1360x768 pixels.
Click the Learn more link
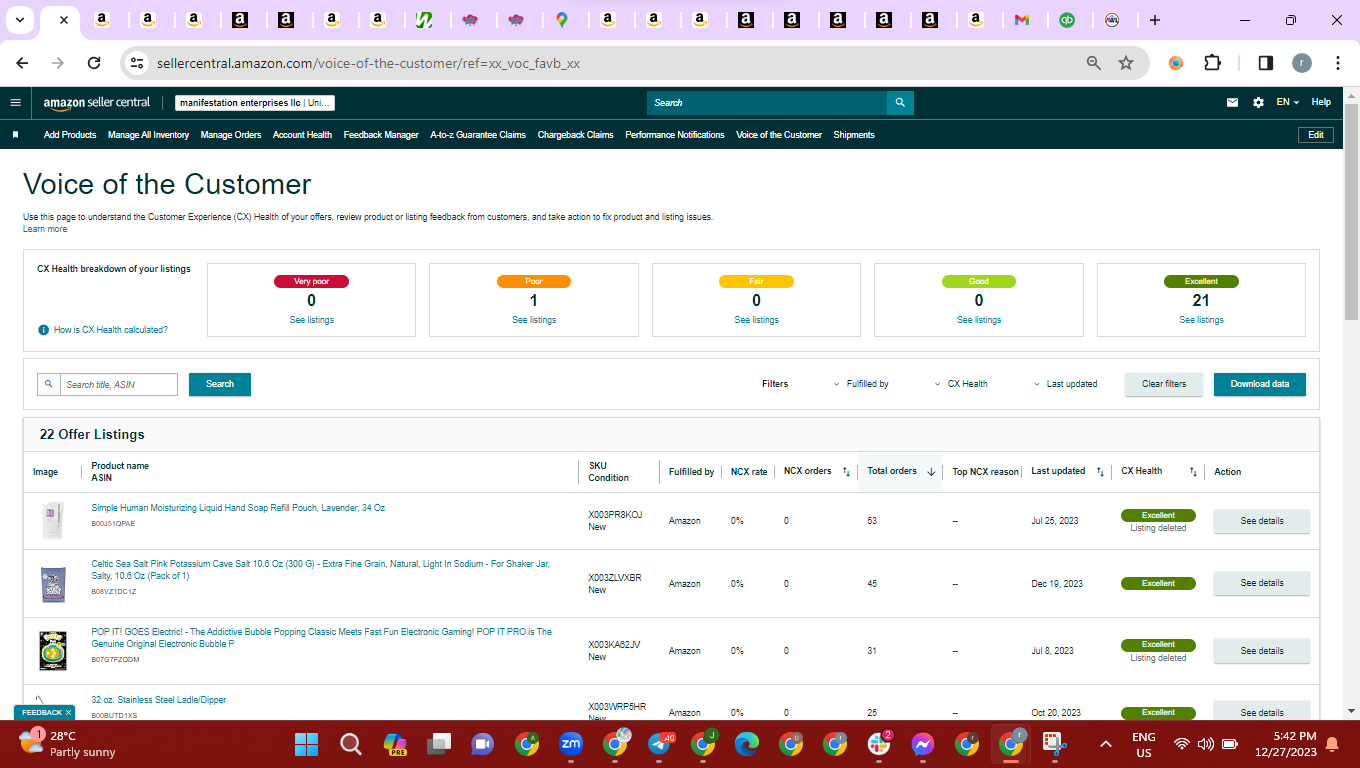tap(45, 229)
